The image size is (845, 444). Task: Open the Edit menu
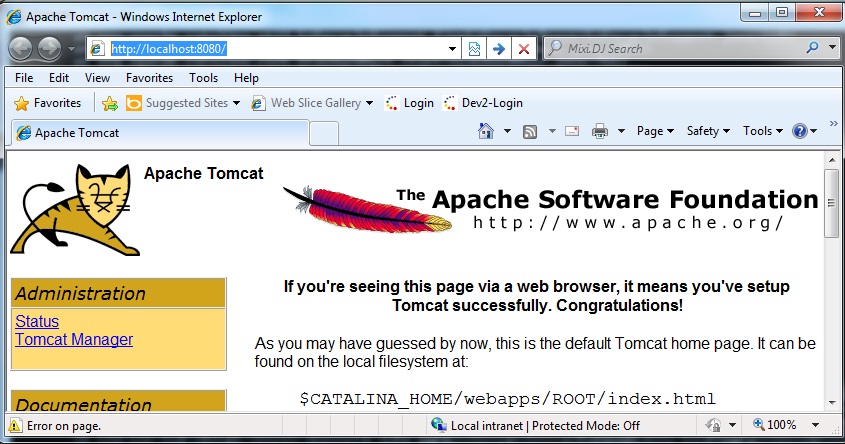[59, 78]
